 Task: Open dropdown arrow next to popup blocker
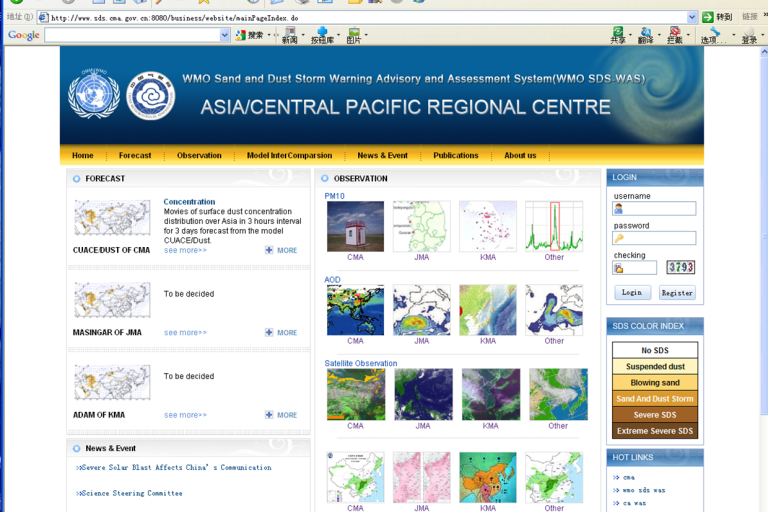tap(688, 35)
